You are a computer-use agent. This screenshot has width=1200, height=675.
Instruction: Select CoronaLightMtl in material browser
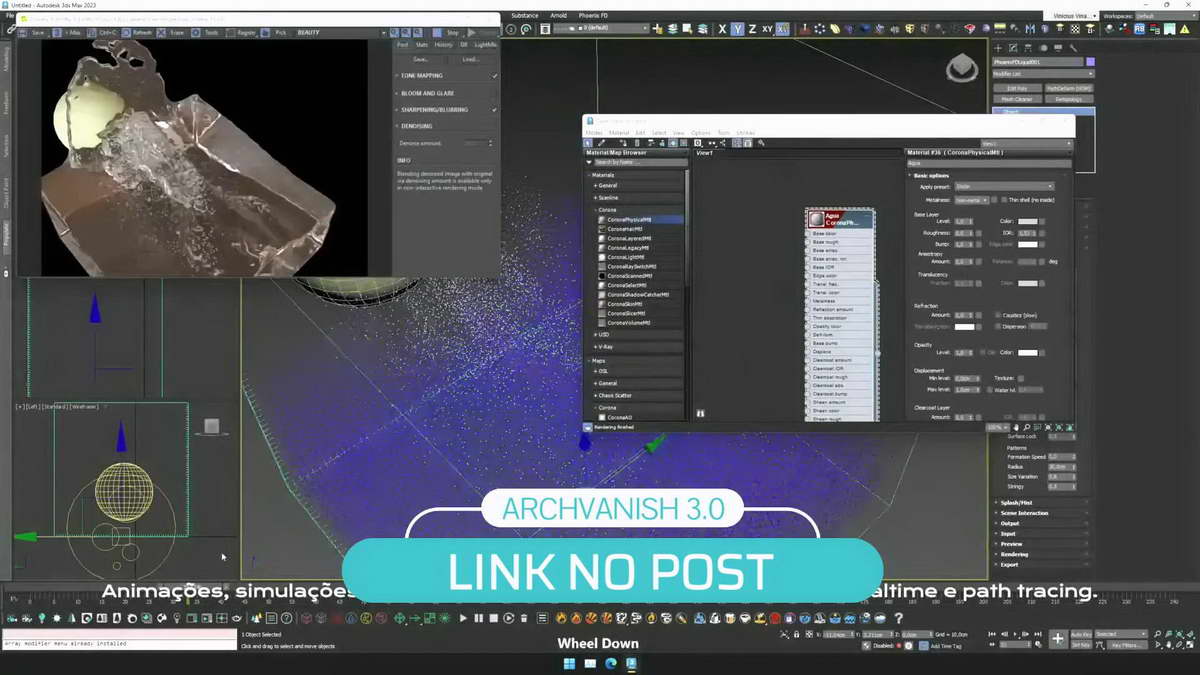[626, 257]
